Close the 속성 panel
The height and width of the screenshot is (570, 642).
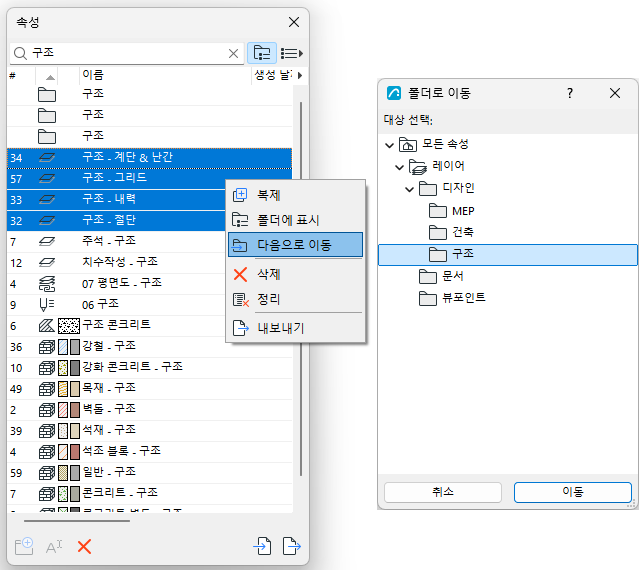(x=294, y=22)
